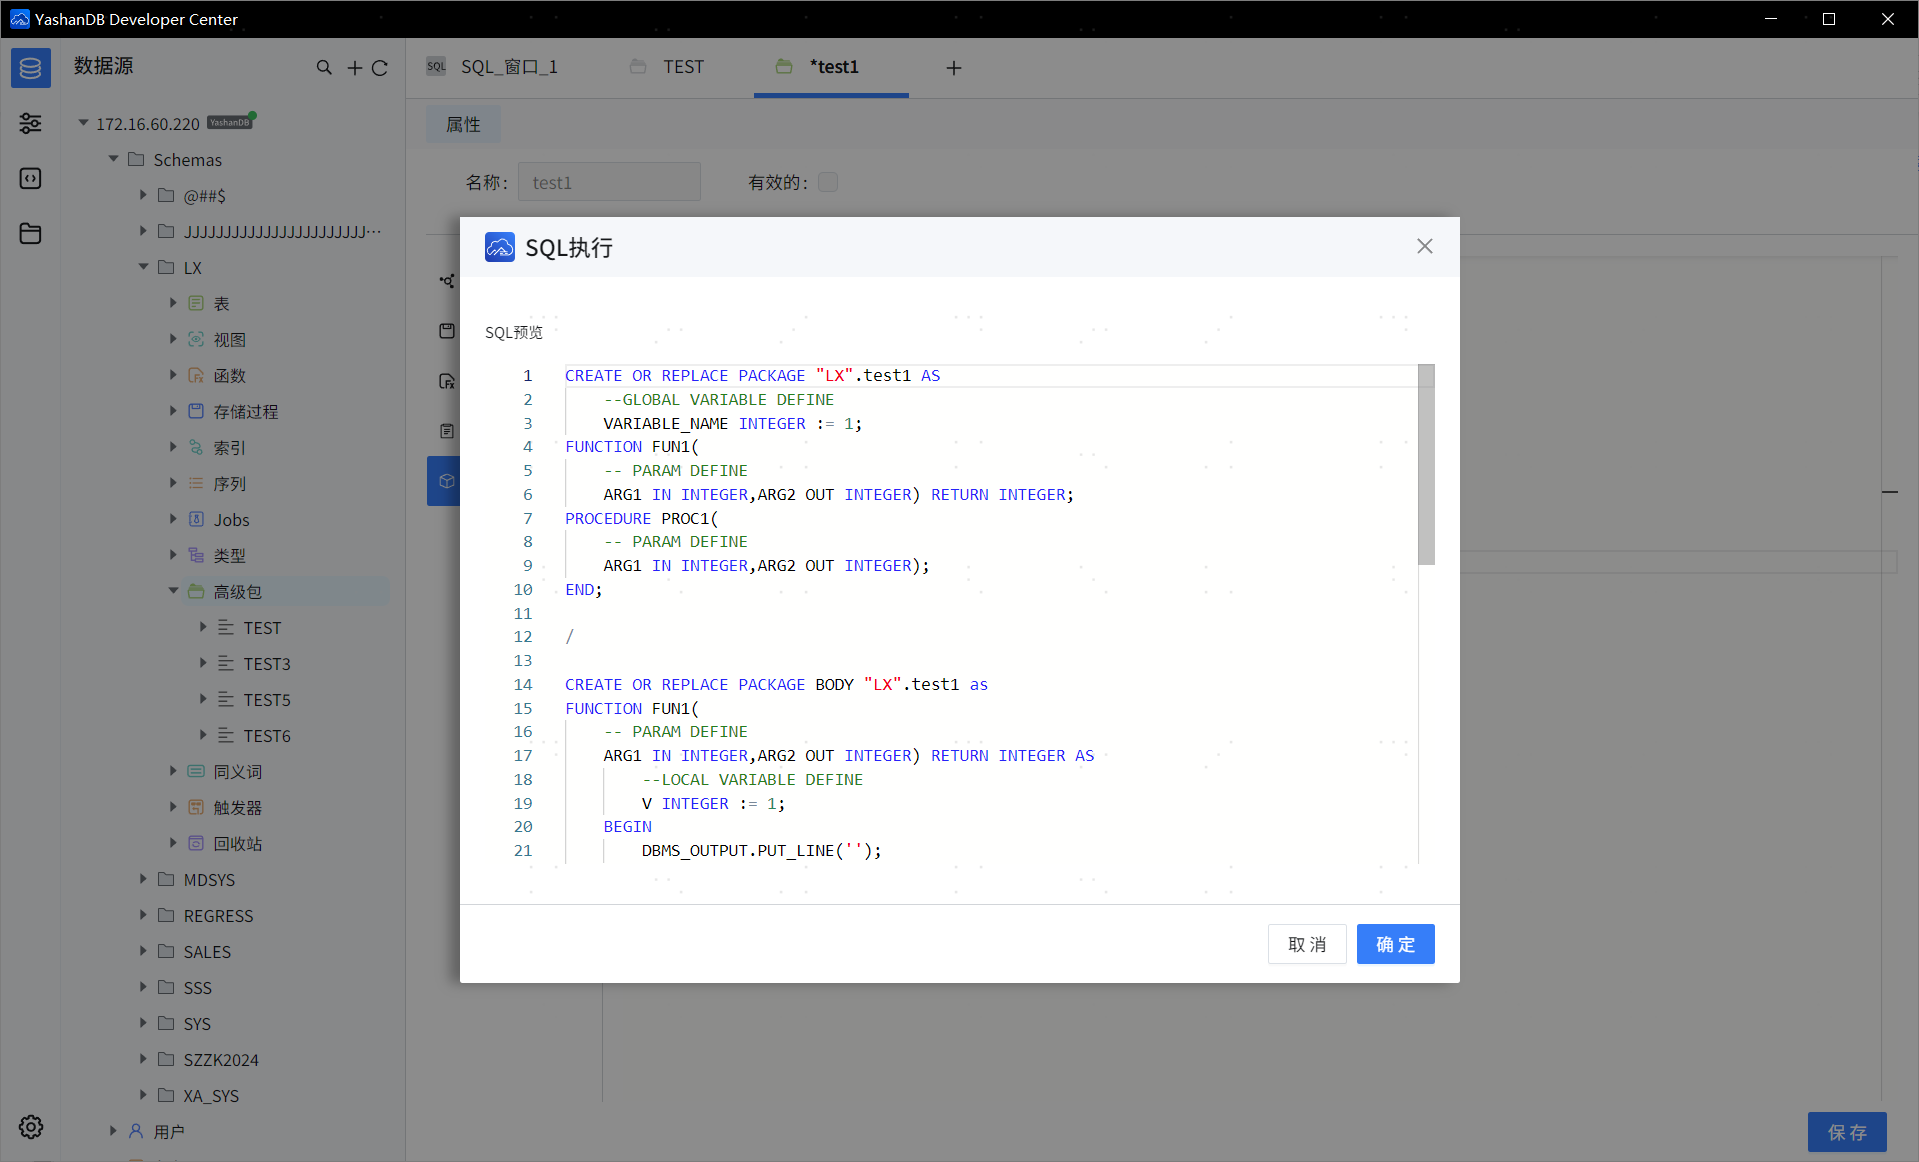Click the data source database icon in sidebar
The image size is (1919, 1162).
30,68
